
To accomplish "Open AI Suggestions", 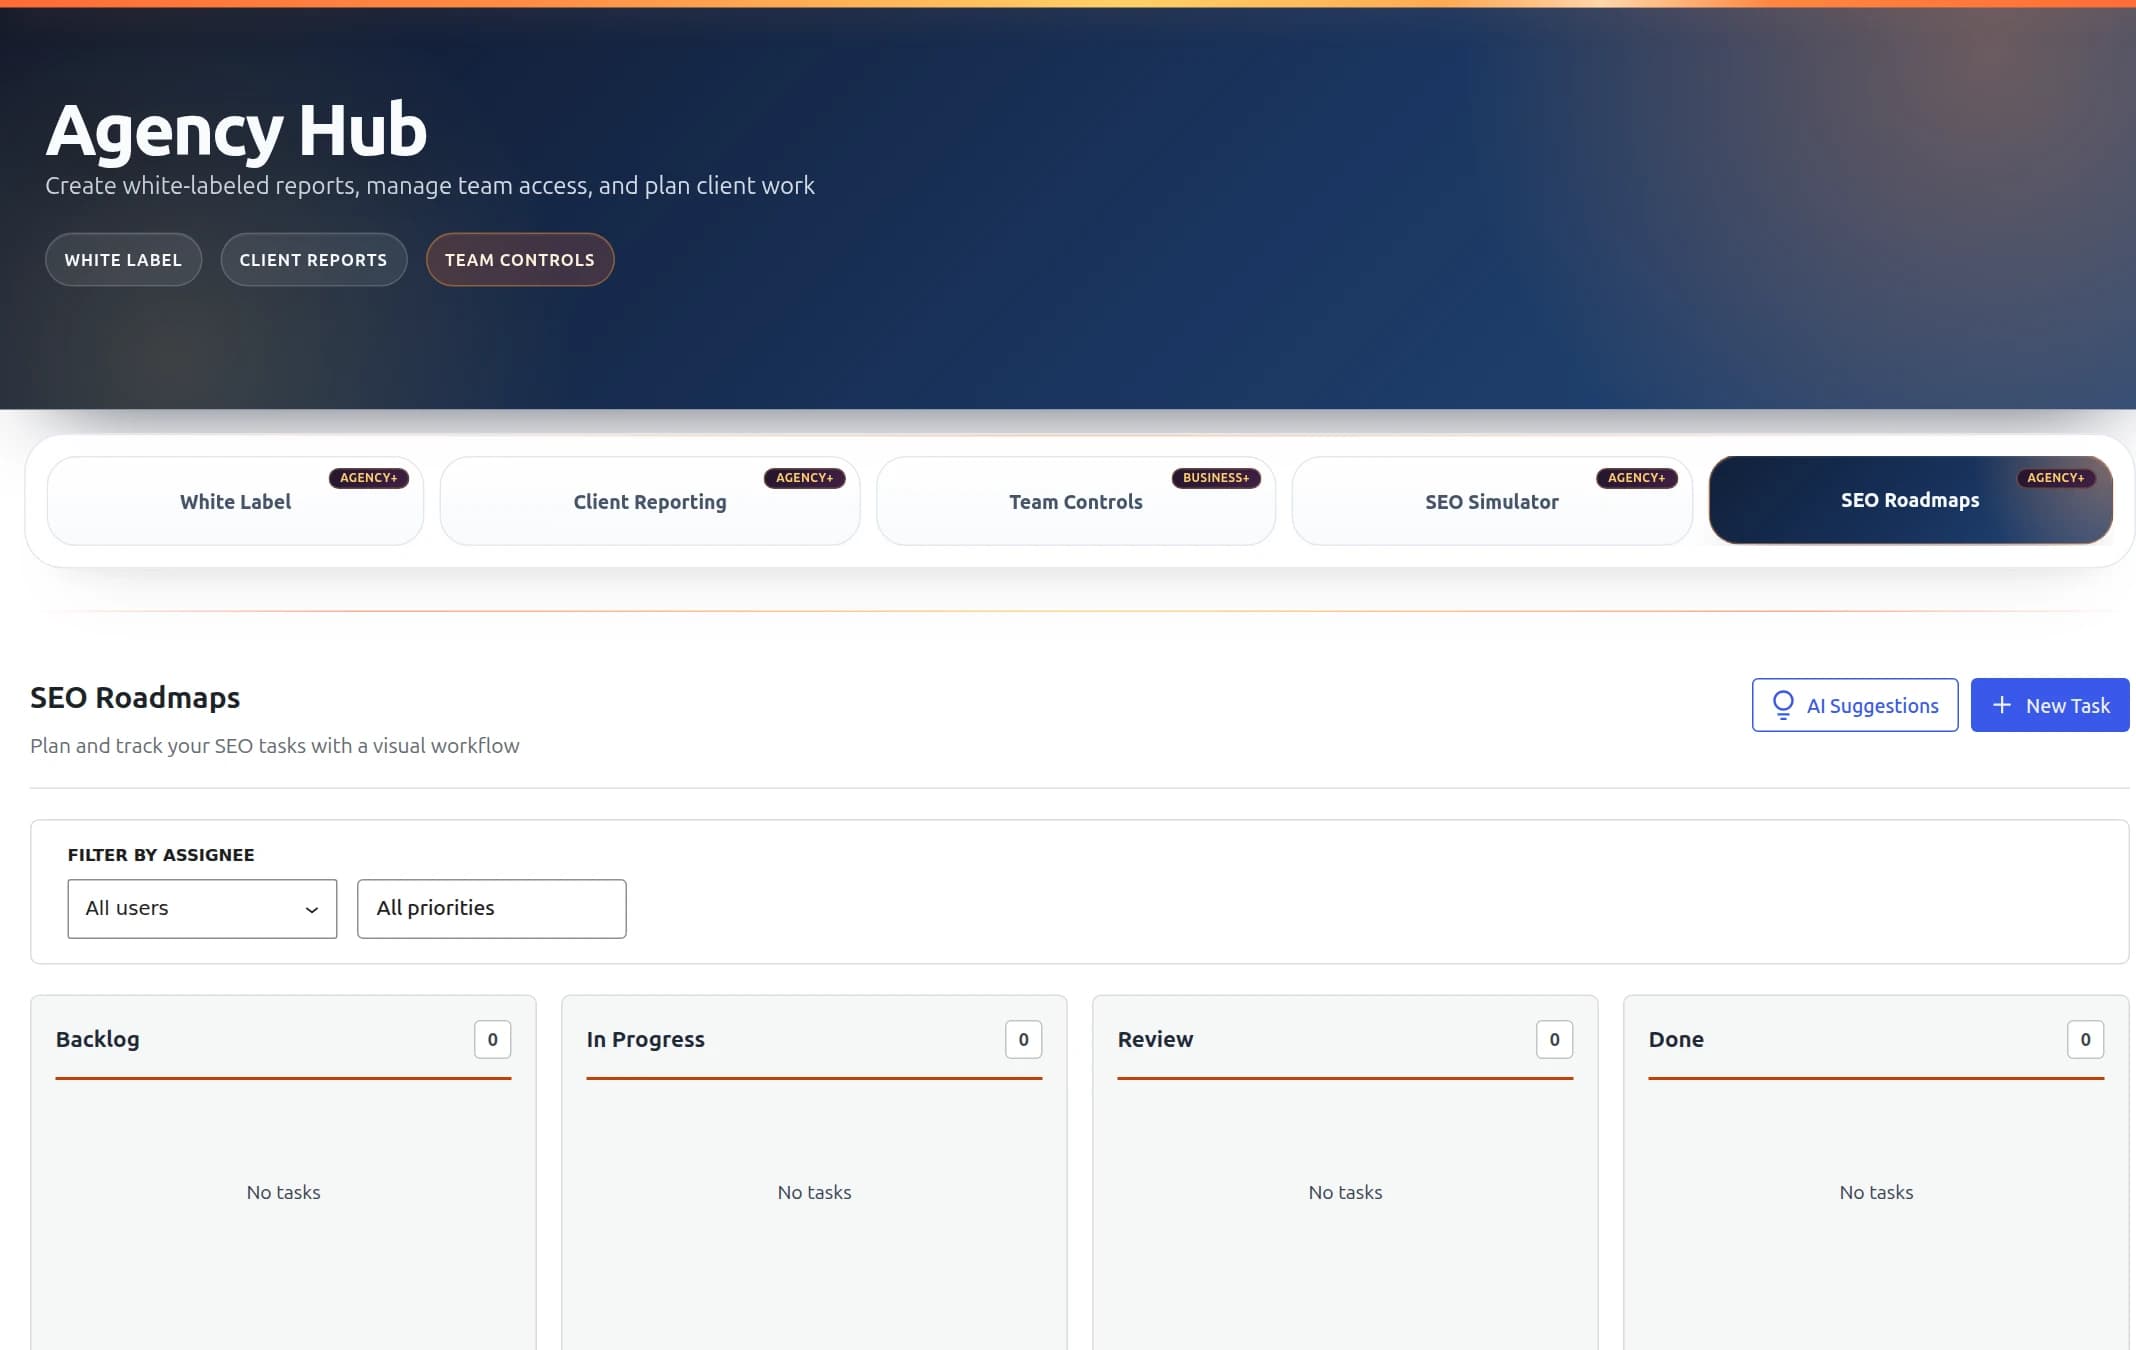I will coord(1854,705).
